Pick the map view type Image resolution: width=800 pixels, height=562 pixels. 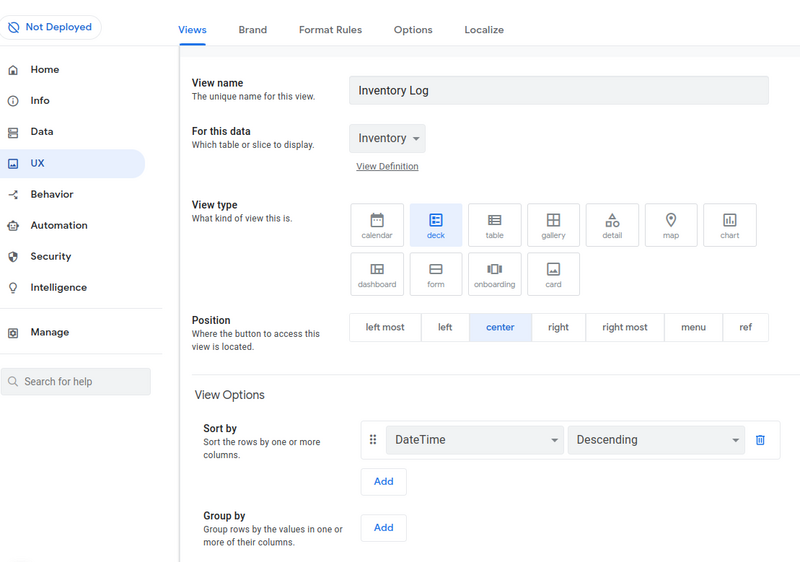click(671, 225)
